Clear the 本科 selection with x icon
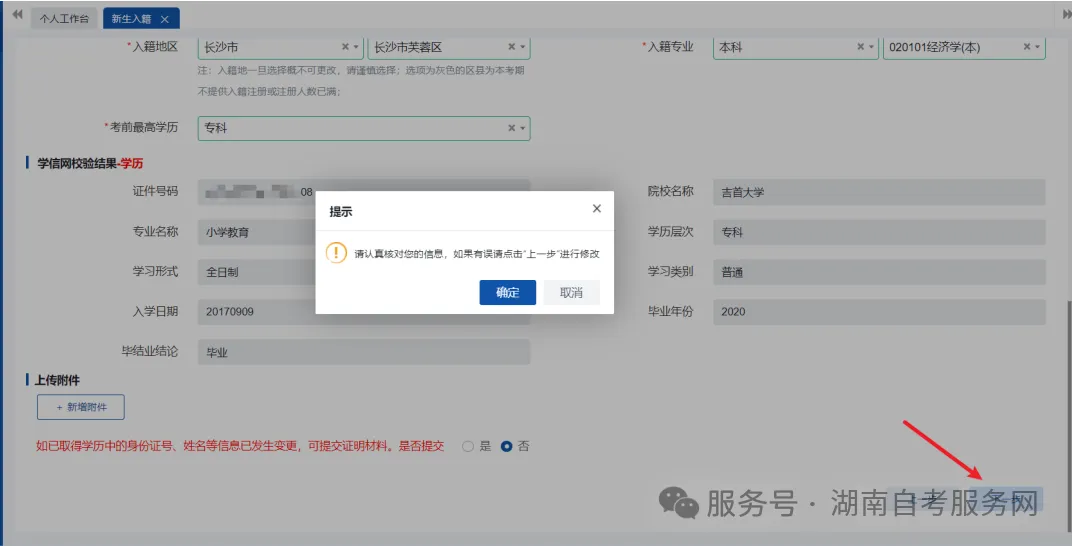Viewport: 1072px width, 546px height. (860, 47)
